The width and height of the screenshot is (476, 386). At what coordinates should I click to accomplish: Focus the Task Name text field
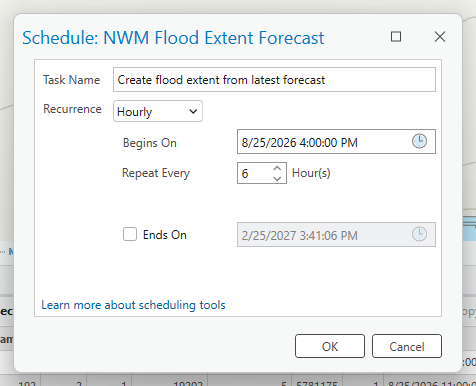pyautogui.click(x=274, y=80)
